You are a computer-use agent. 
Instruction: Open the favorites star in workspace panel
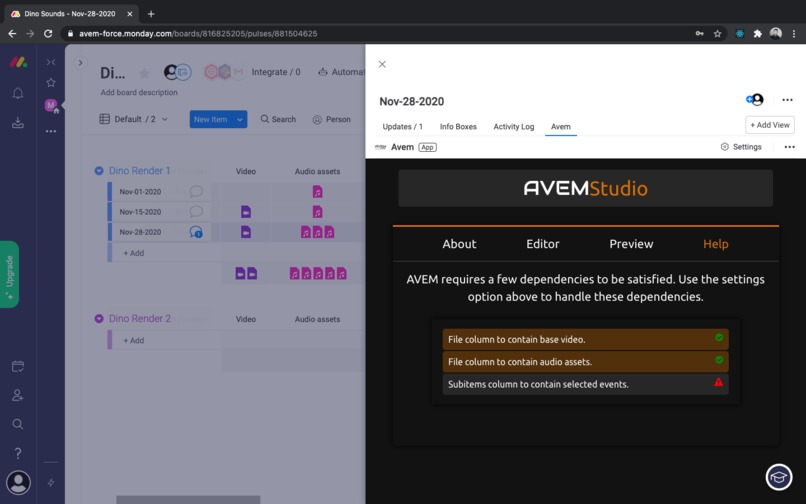click(51, 82)
